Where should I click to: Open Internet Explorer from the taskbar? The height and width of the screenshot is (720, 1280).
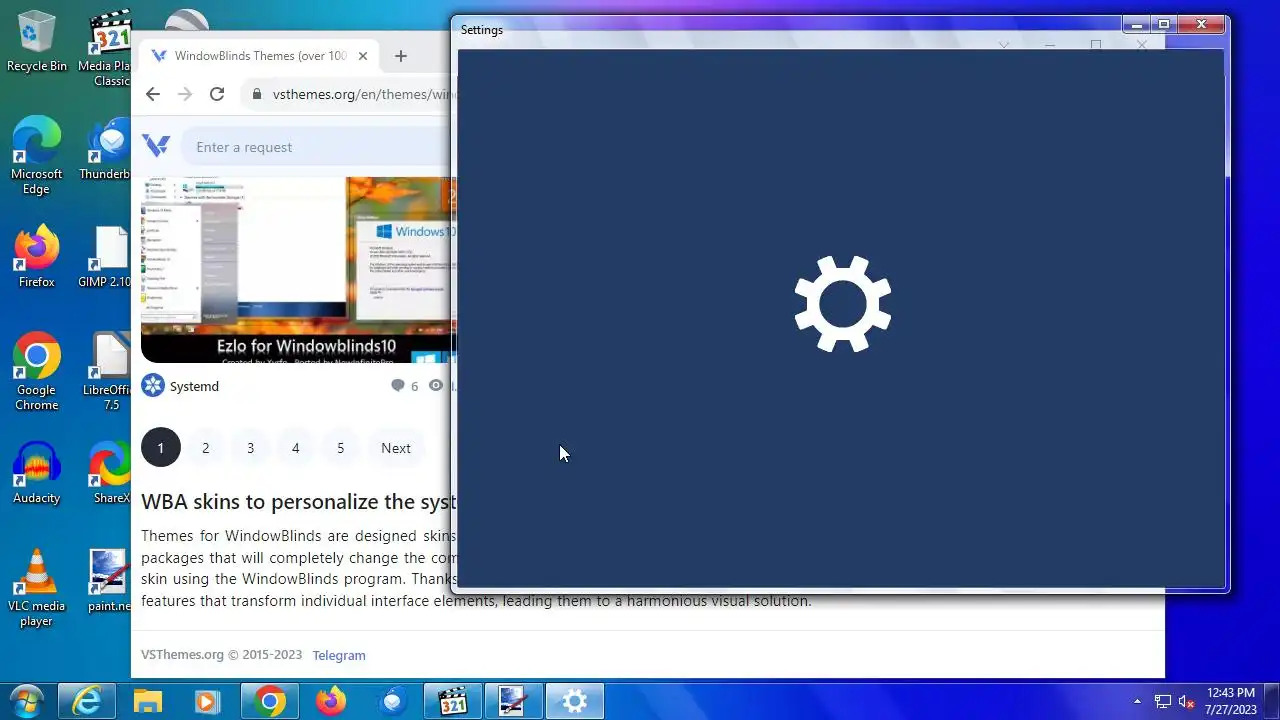pos(87,702)
